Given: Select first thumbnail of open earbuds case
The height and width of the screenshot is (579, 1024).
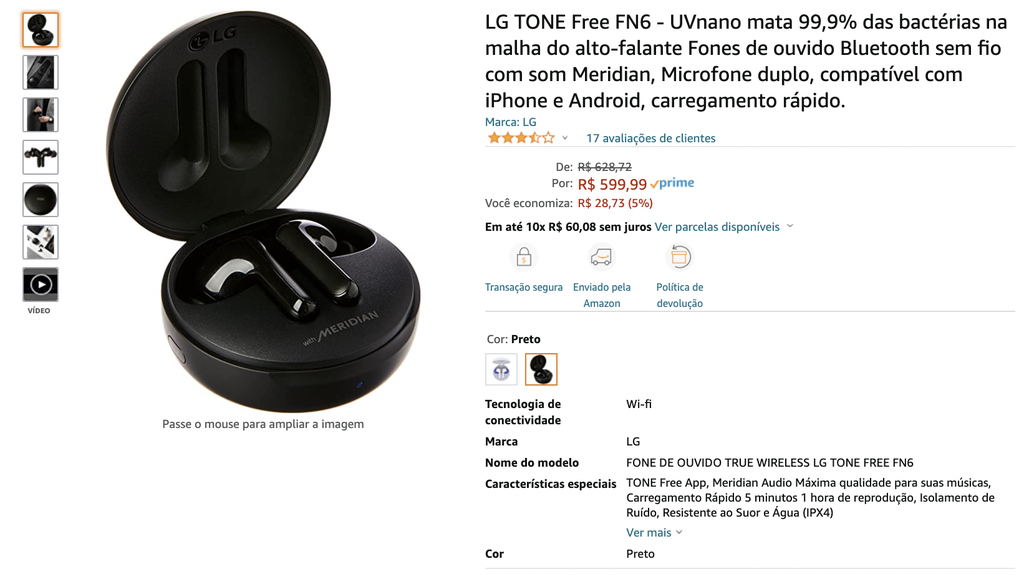Looking at the screenshot, I should click(x=40, y=30).
